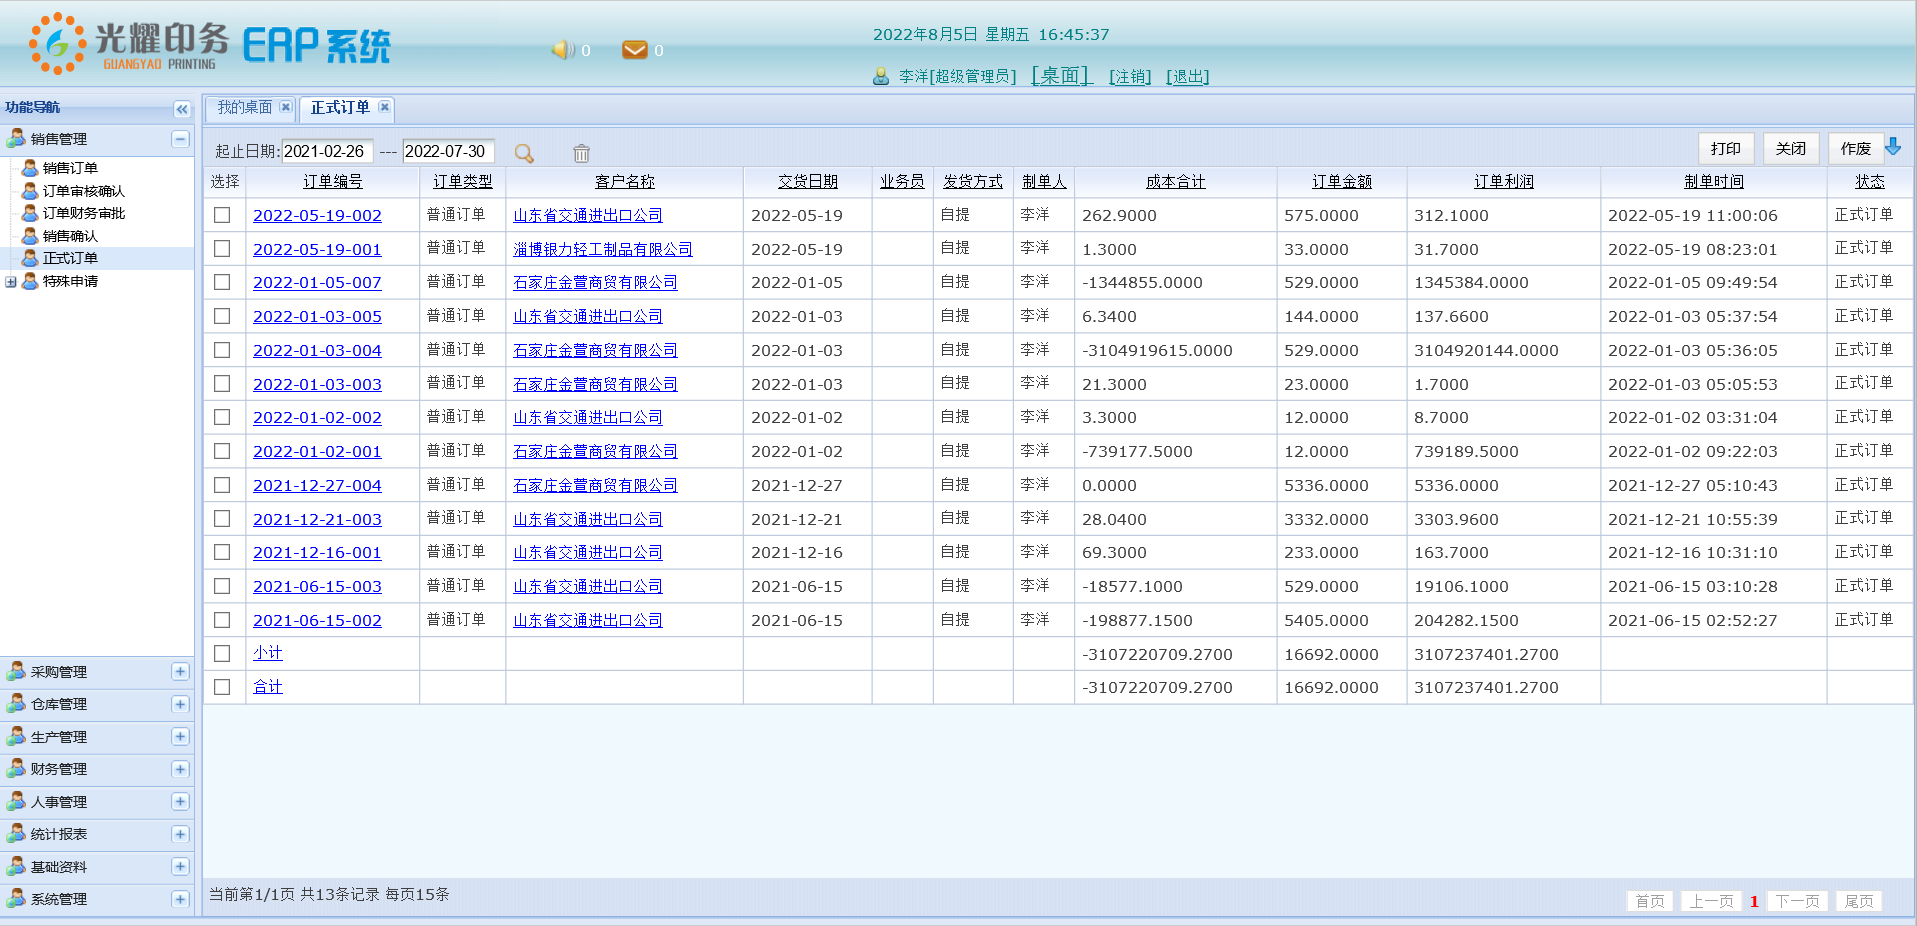Click the 仓库管理 section icon
The height and width of the screenshot is (926, 1917).
click(16, 704)
